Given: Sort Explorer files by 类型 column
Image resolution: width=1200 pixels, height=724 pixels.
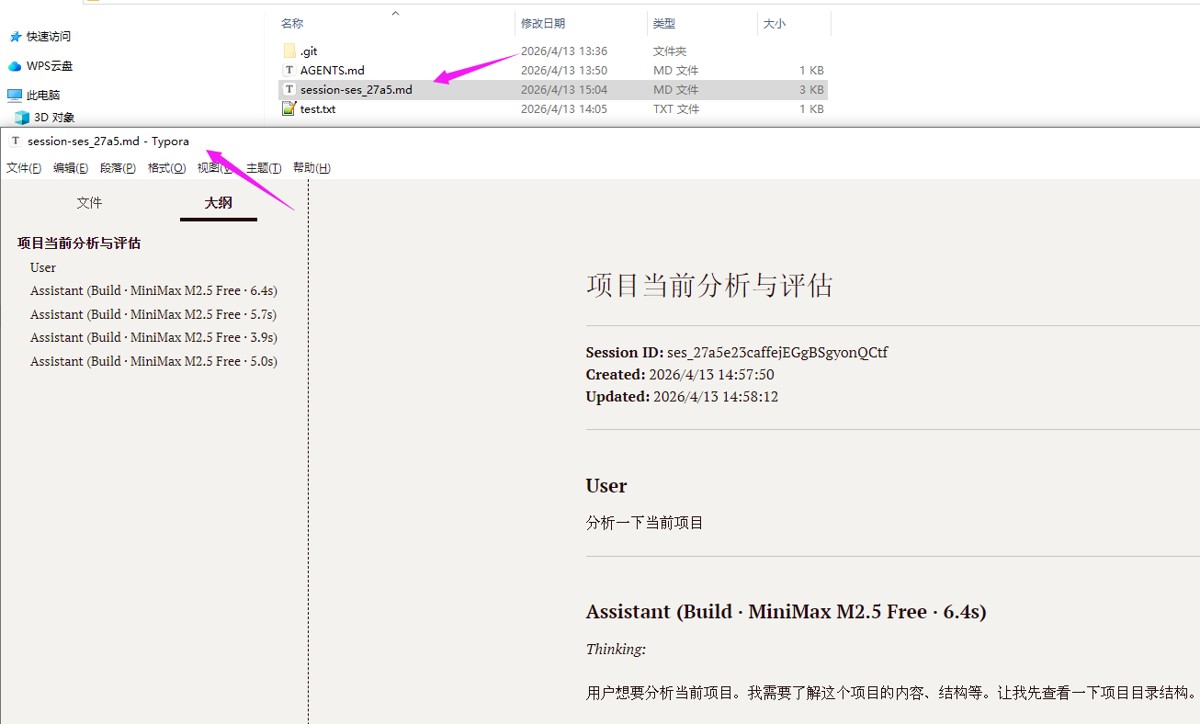Looking at the screenshot, I should (x=664, y=23).
